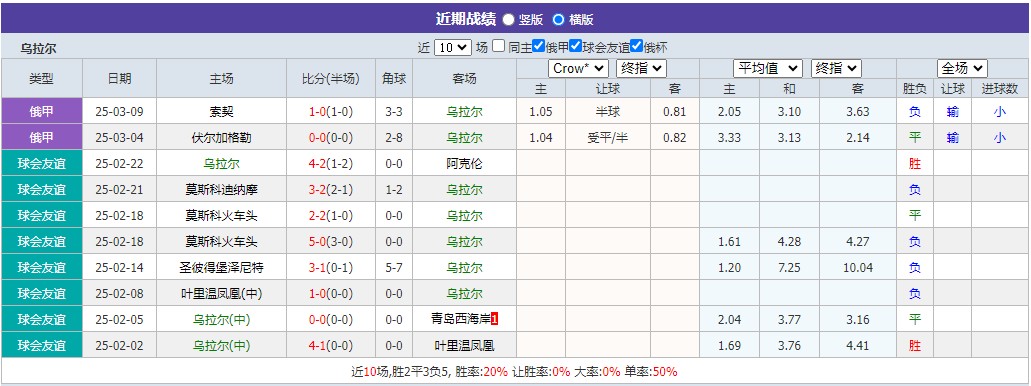Click the 3.63 away odds value
This screenshot has width=1031, height=386.
pyautogui.click(x=858, y=112)
